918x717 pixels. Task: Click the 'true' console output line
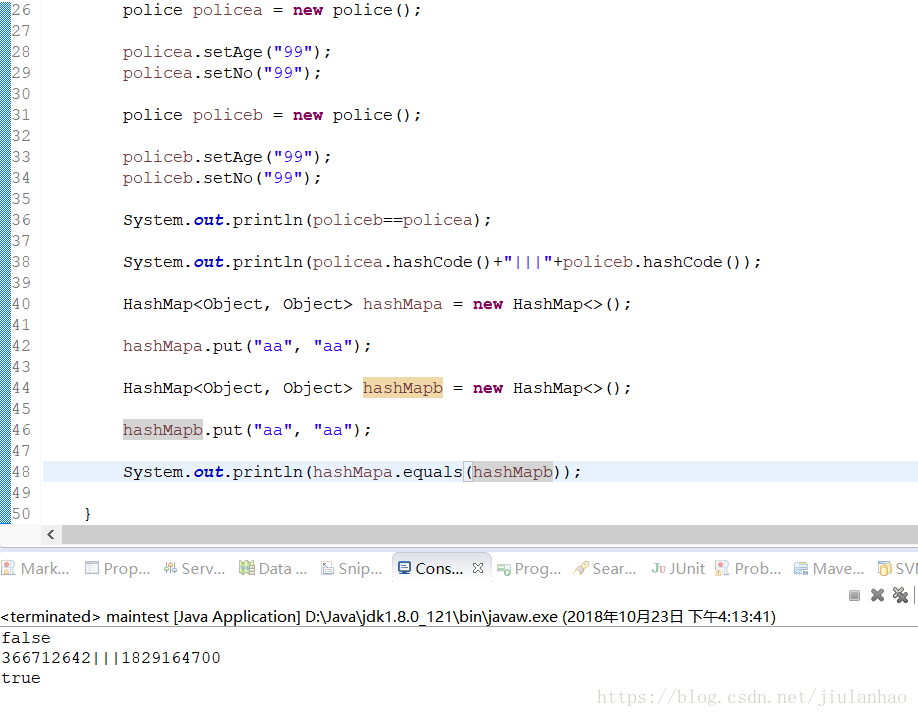tap(21, 678)
